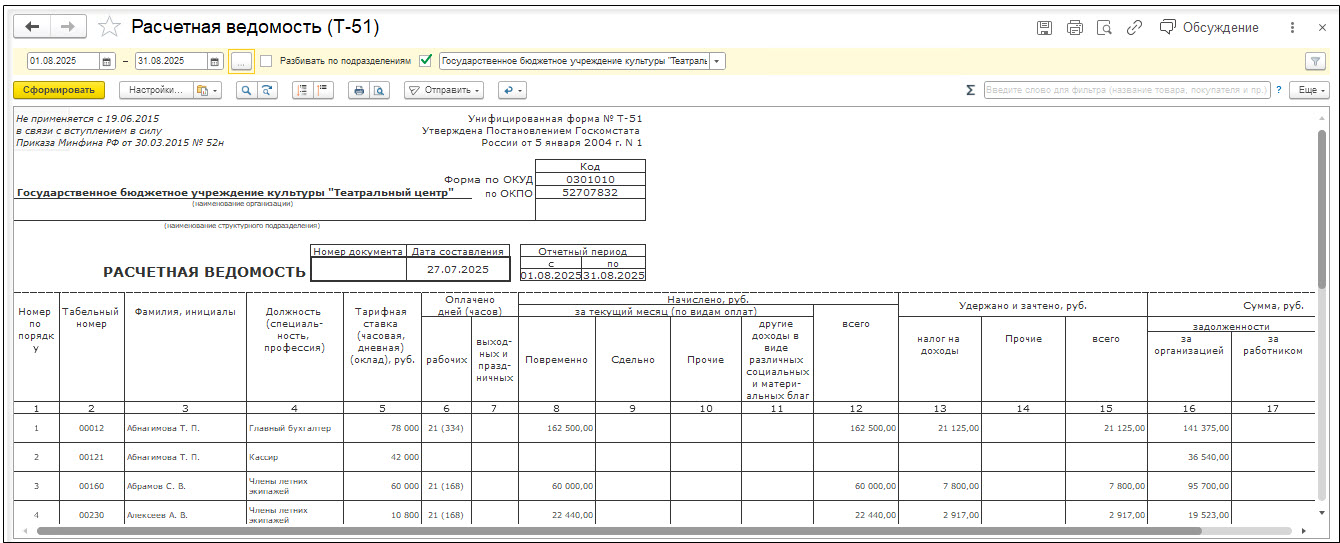Screen dimensions: 1340x543
Task: Select the tax cell 7 800,00 under налог на доходы
Action: click(940, 486)
